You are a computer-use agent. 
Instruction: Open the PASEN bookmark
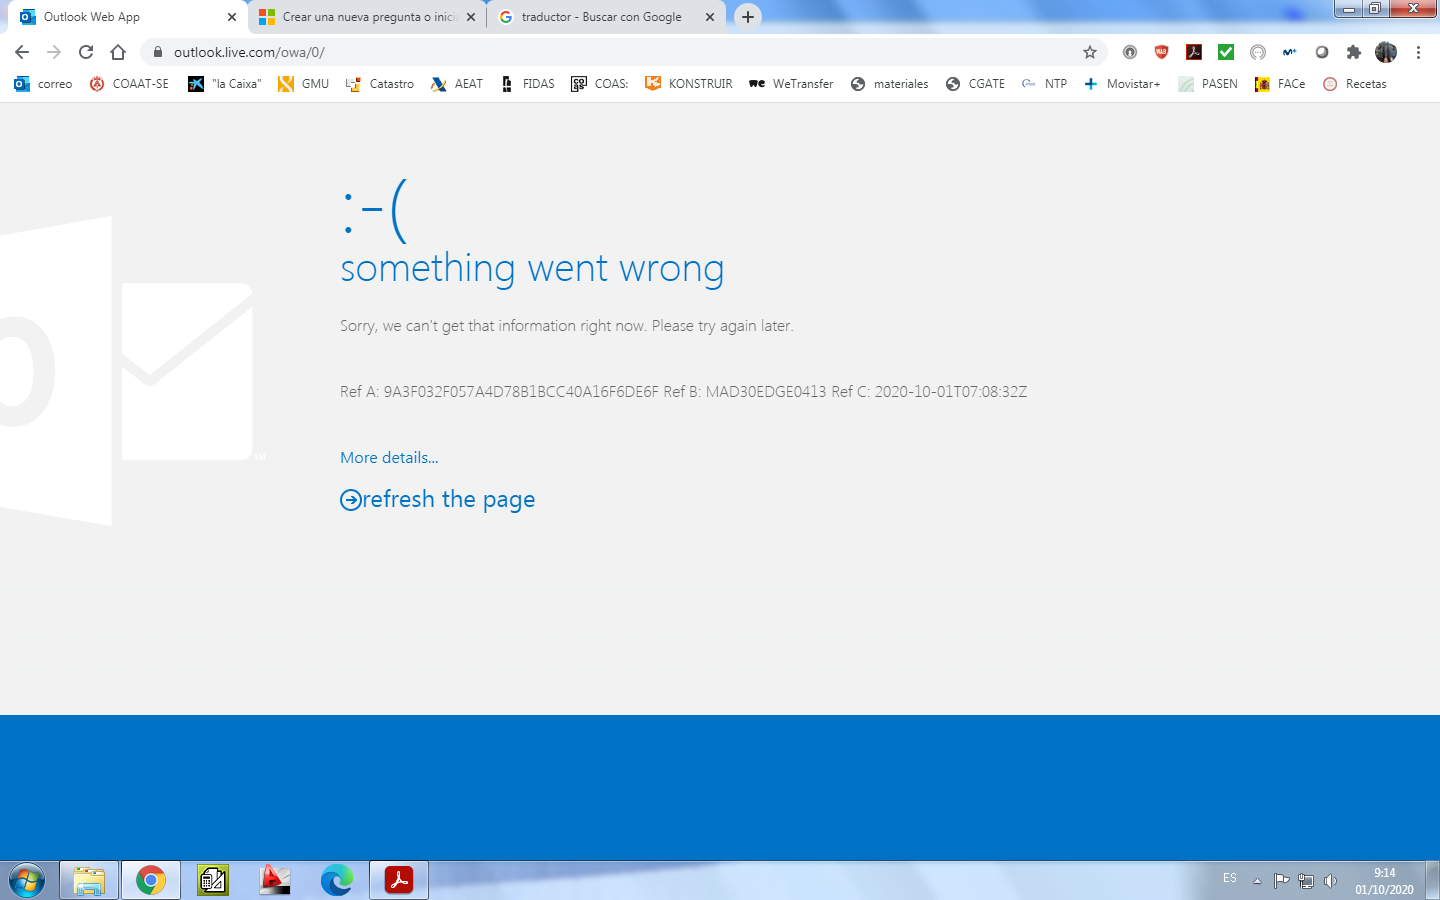point(1208,84)
